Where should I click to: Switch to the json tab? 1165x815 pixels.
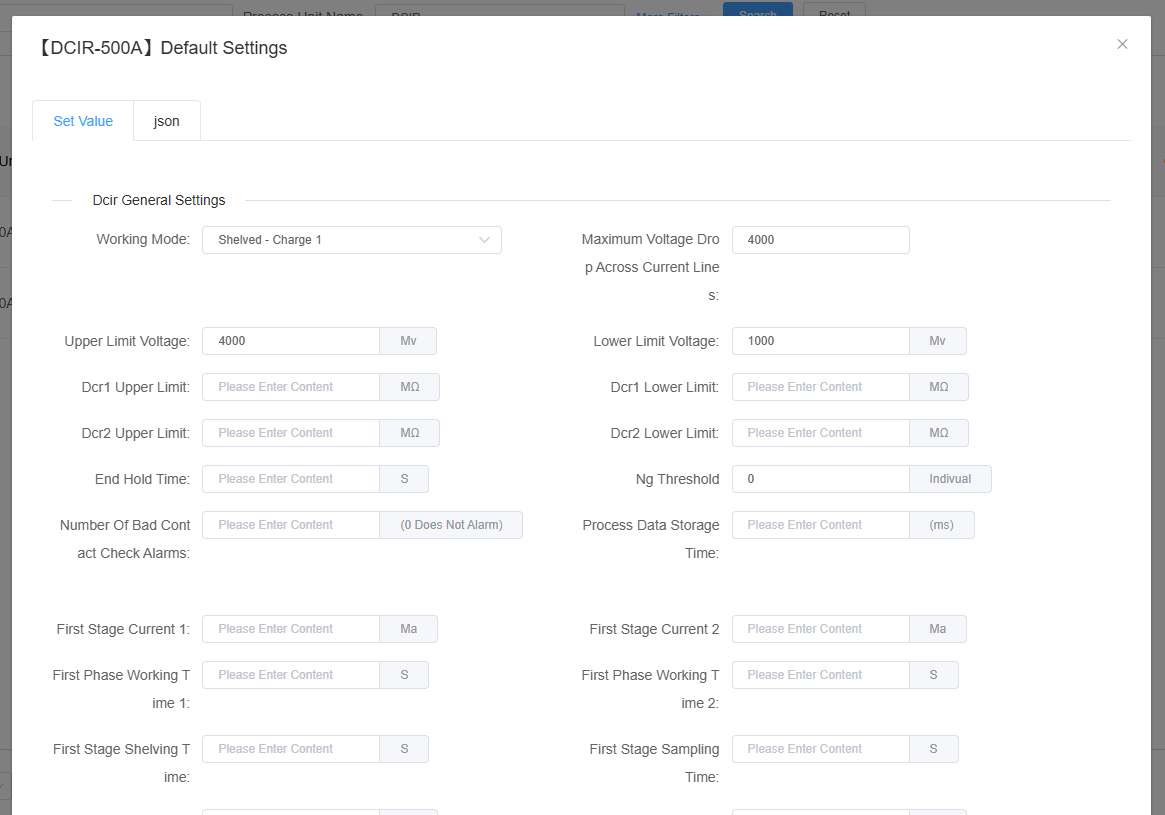point(166,121)
